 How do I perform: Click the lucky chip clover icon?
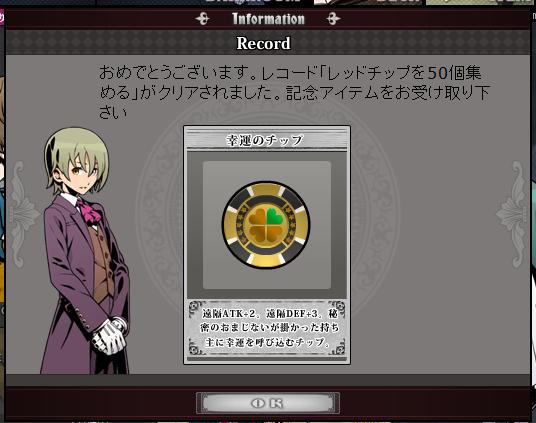click(267, 225)
